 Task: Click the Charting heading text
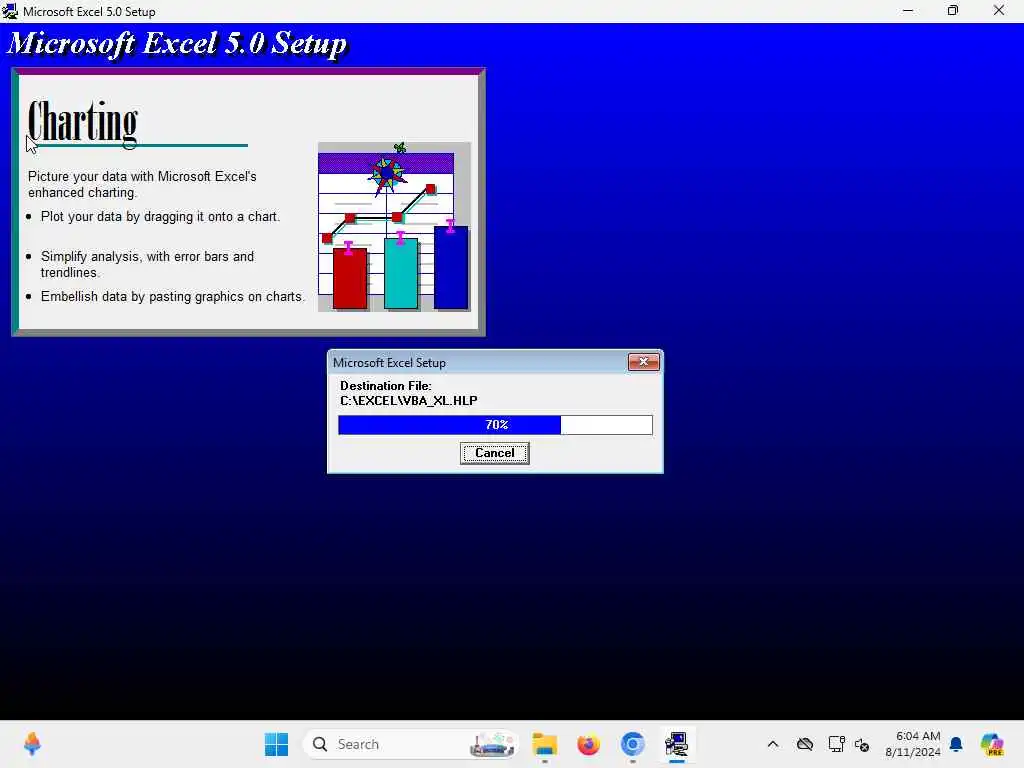[83, 122]
